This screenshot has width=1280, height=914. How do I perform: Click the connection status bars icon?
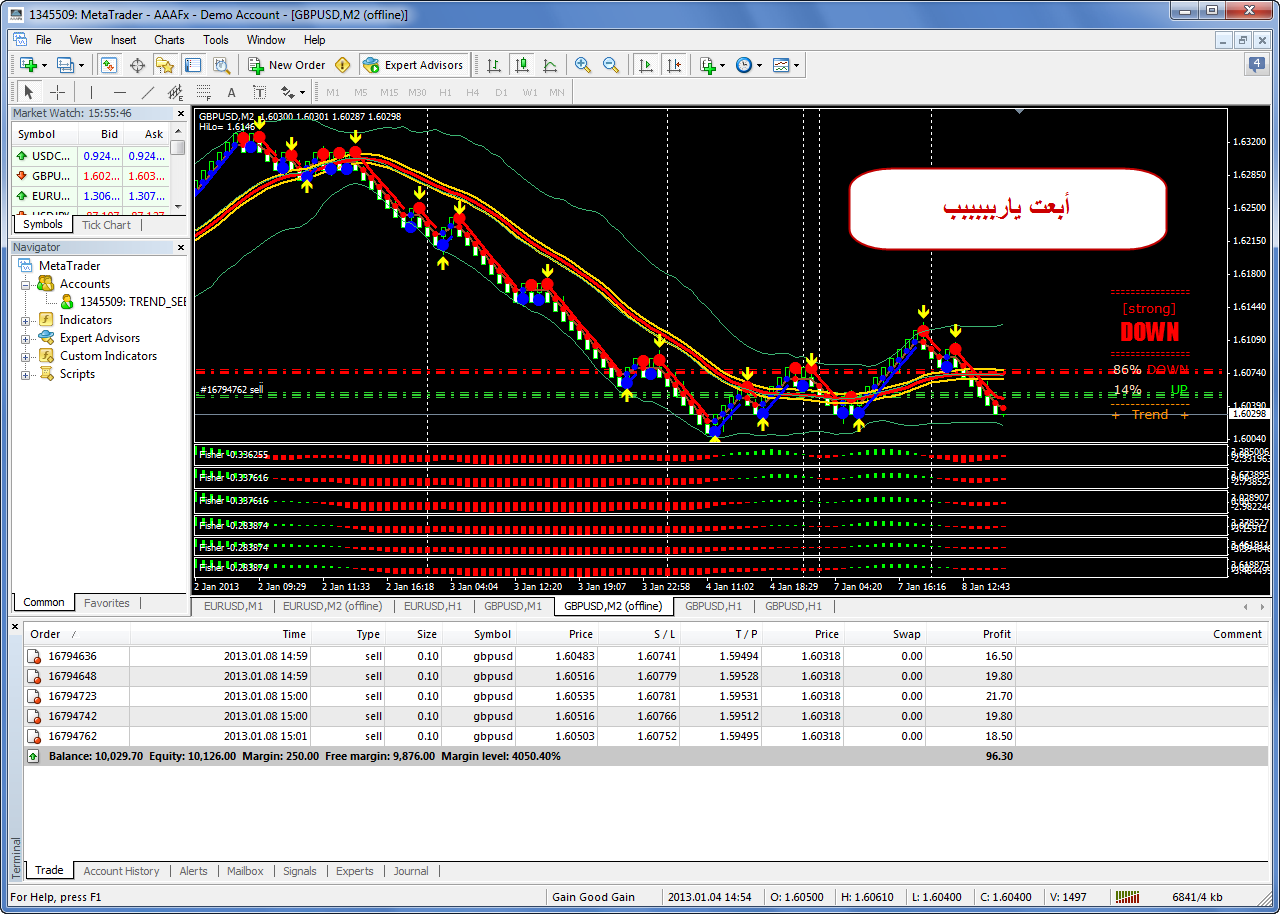1127,897
